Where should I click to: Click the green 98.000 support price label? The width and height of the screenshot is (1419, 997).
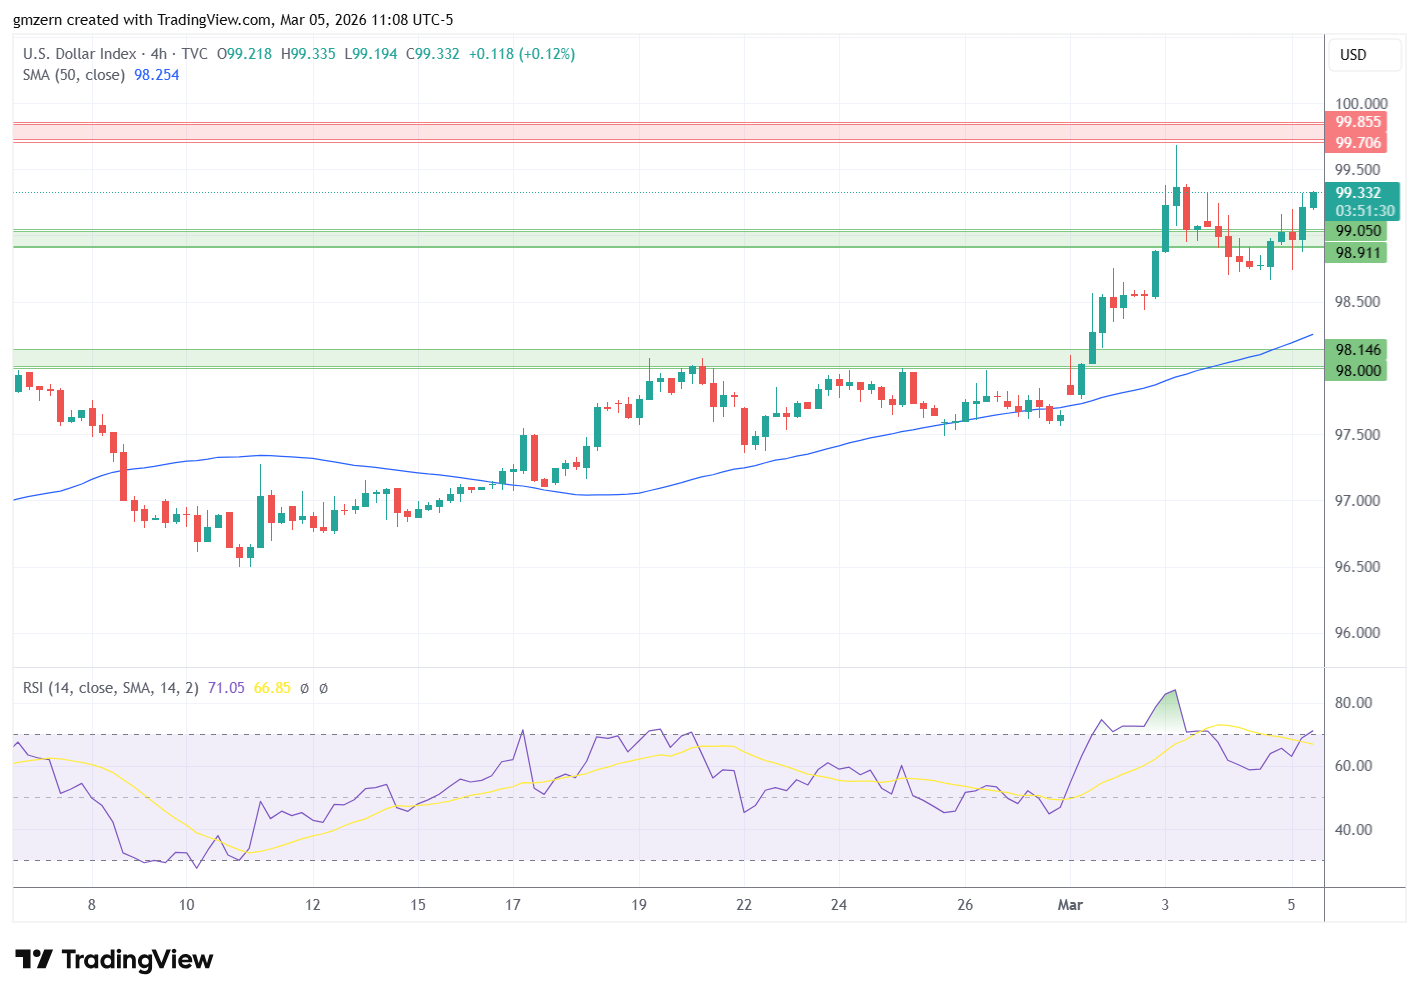point(1357,371)
